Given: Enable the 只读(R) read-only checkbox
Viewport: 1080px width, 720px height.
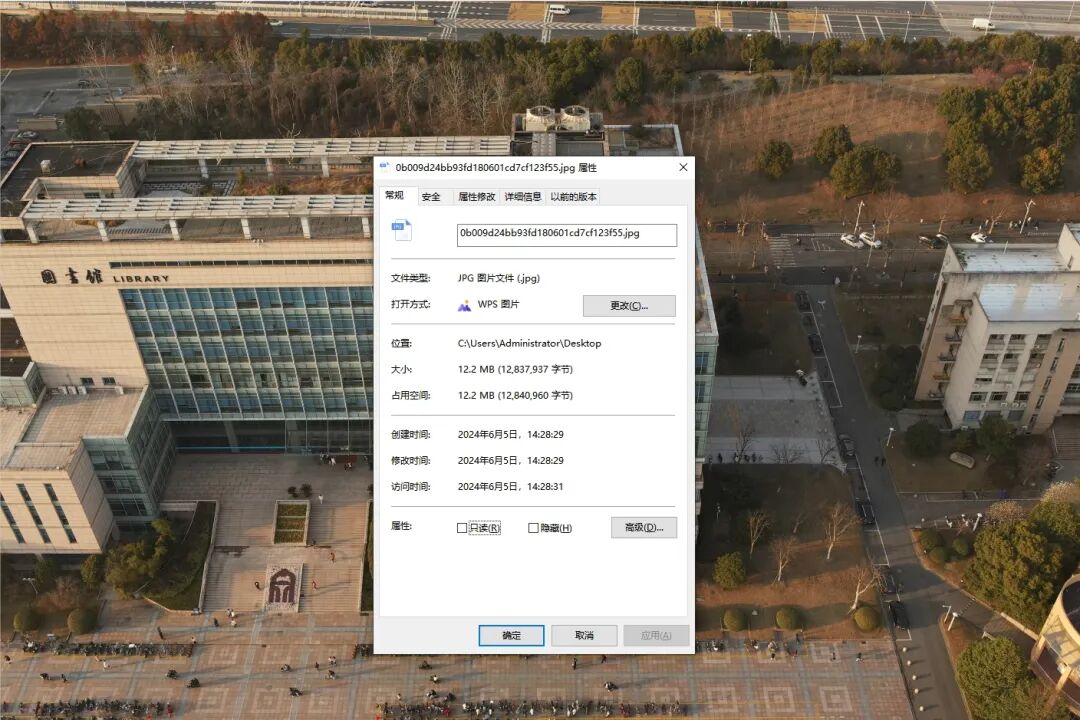Looking at the screenshot, I should click(x=462, y=528).
